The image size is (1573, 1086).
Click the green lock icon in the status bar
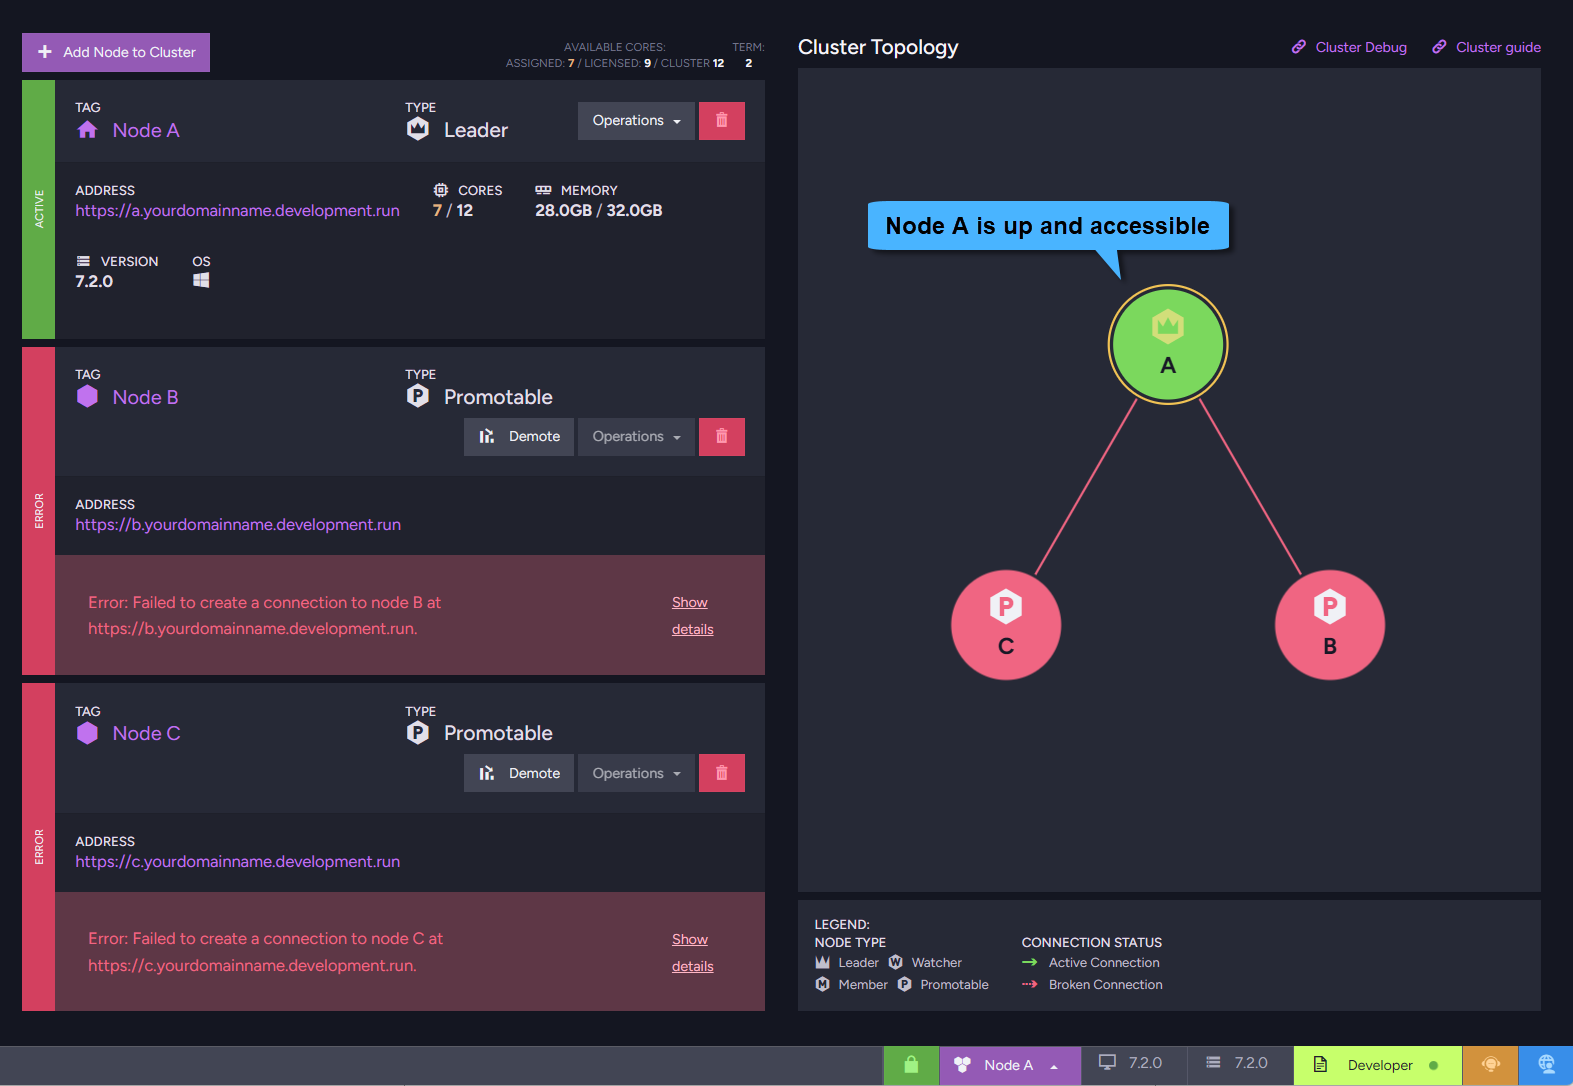(910, 1065)
